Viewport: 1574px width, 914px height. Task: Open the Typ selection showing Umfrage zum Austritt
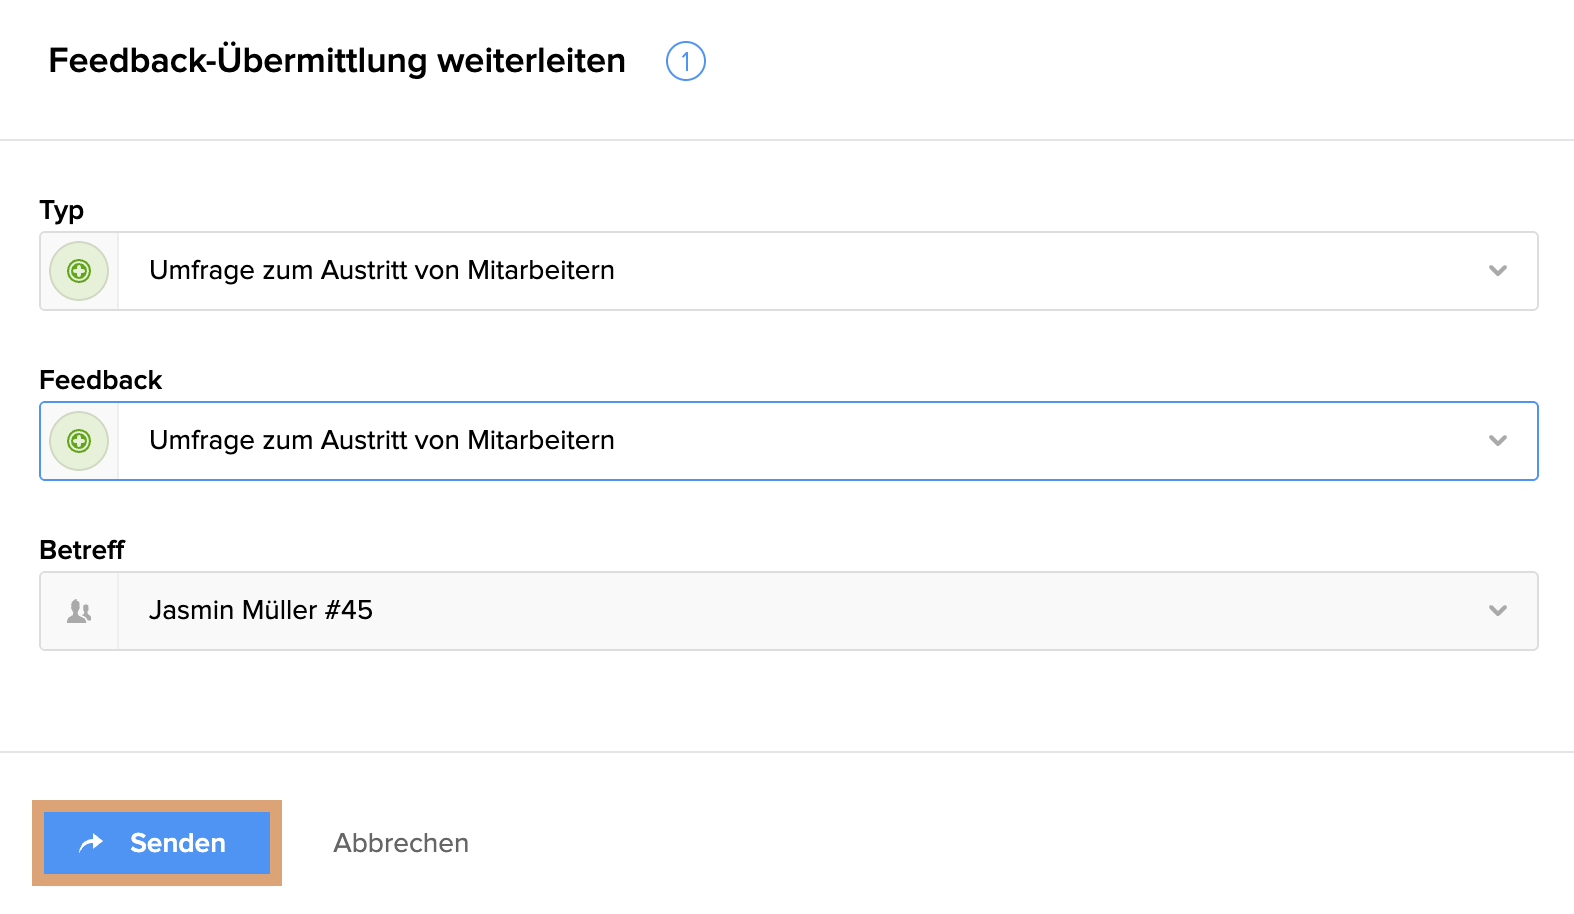(381, 271)
